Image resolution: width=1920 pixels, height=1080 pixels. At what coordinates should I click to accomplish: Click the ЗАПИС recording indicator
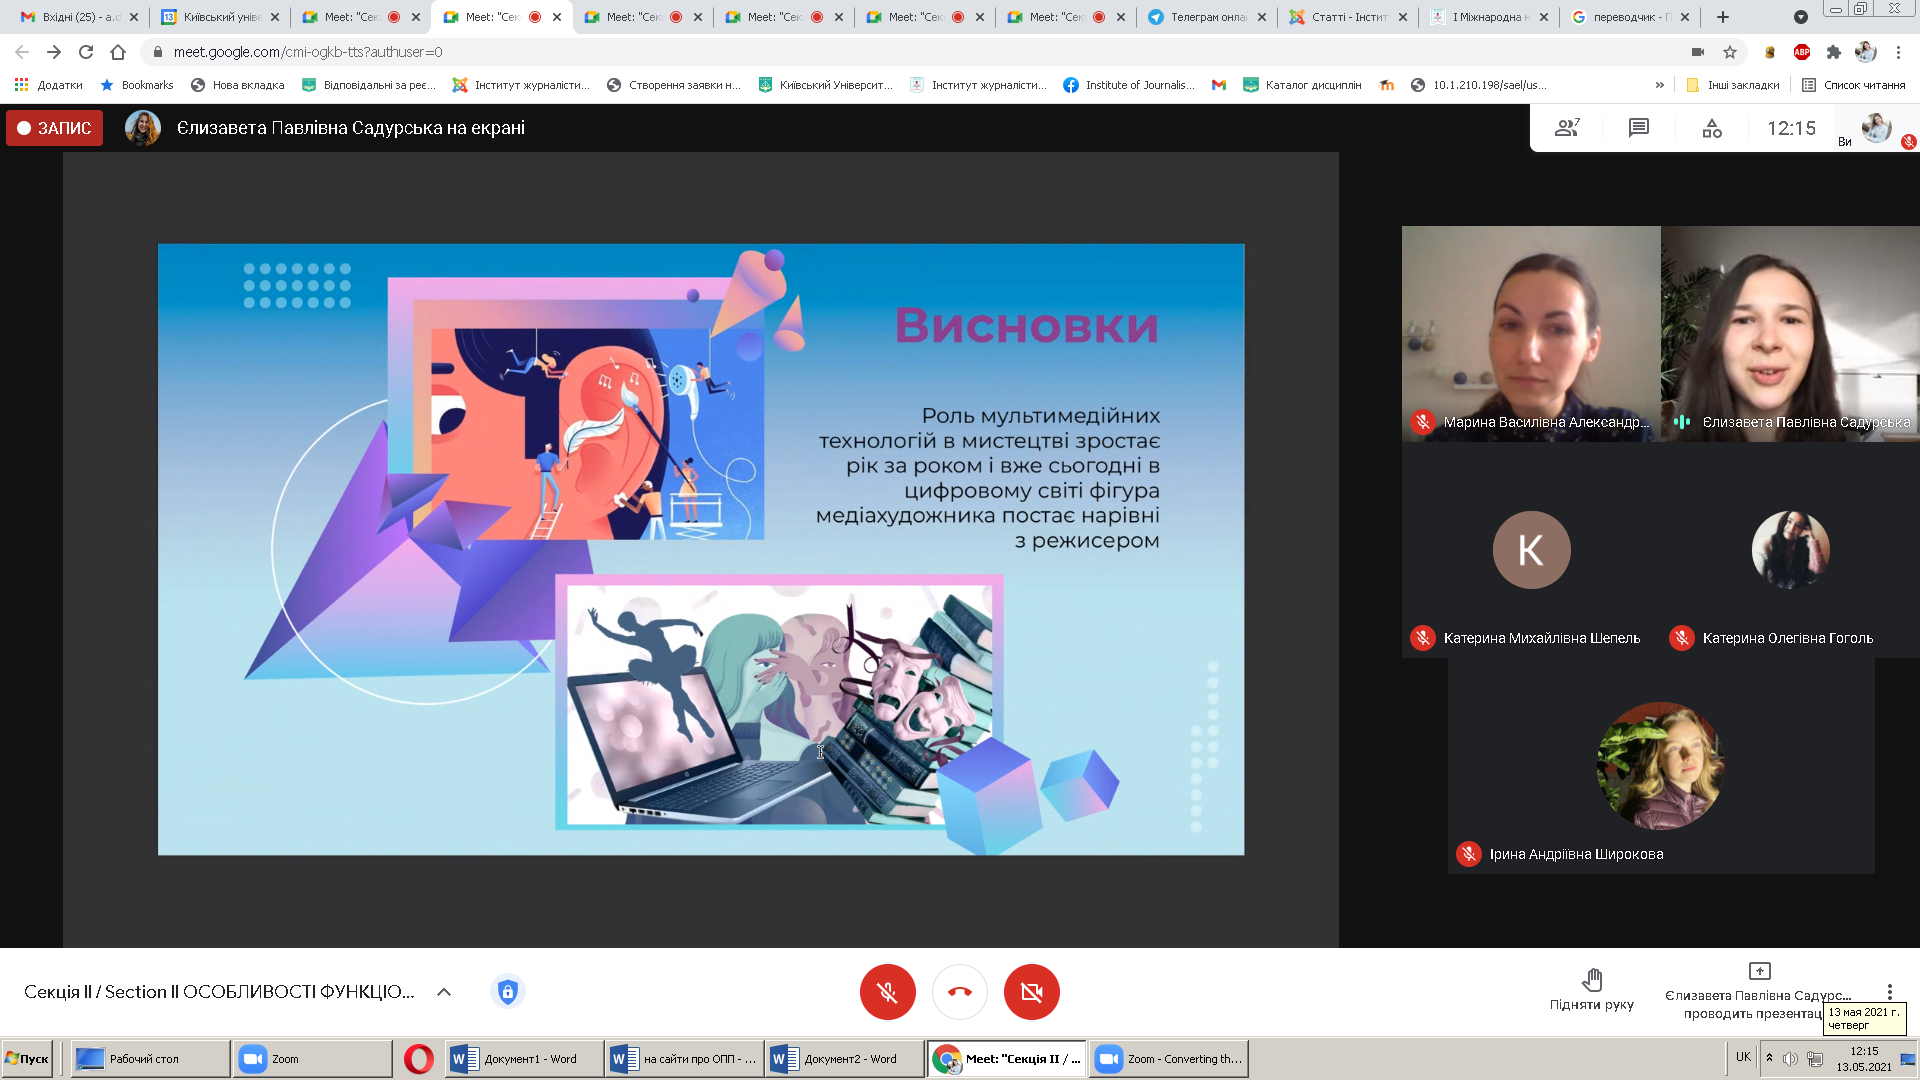(55, 128)
